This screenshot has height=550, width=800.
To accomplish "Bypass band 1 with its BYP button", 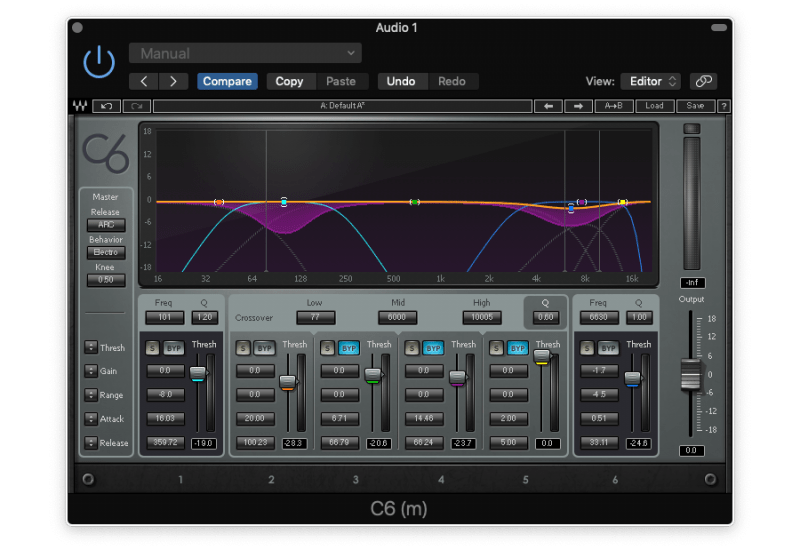I will 174,348.
